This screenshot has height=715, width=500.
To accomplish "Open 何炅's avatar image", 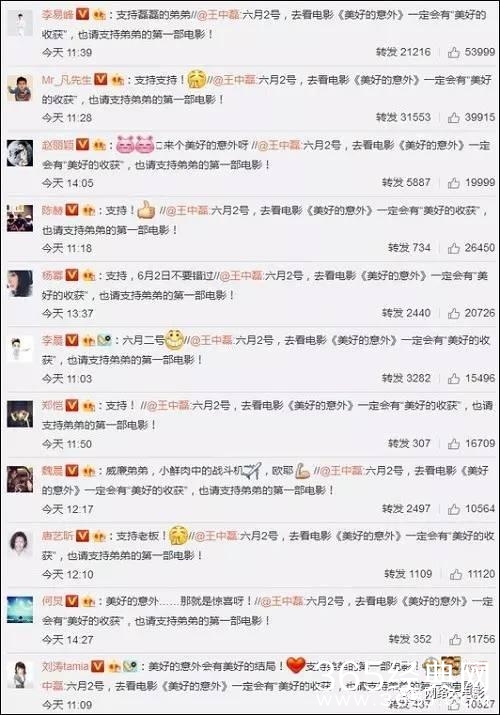I will coord(20,609).
